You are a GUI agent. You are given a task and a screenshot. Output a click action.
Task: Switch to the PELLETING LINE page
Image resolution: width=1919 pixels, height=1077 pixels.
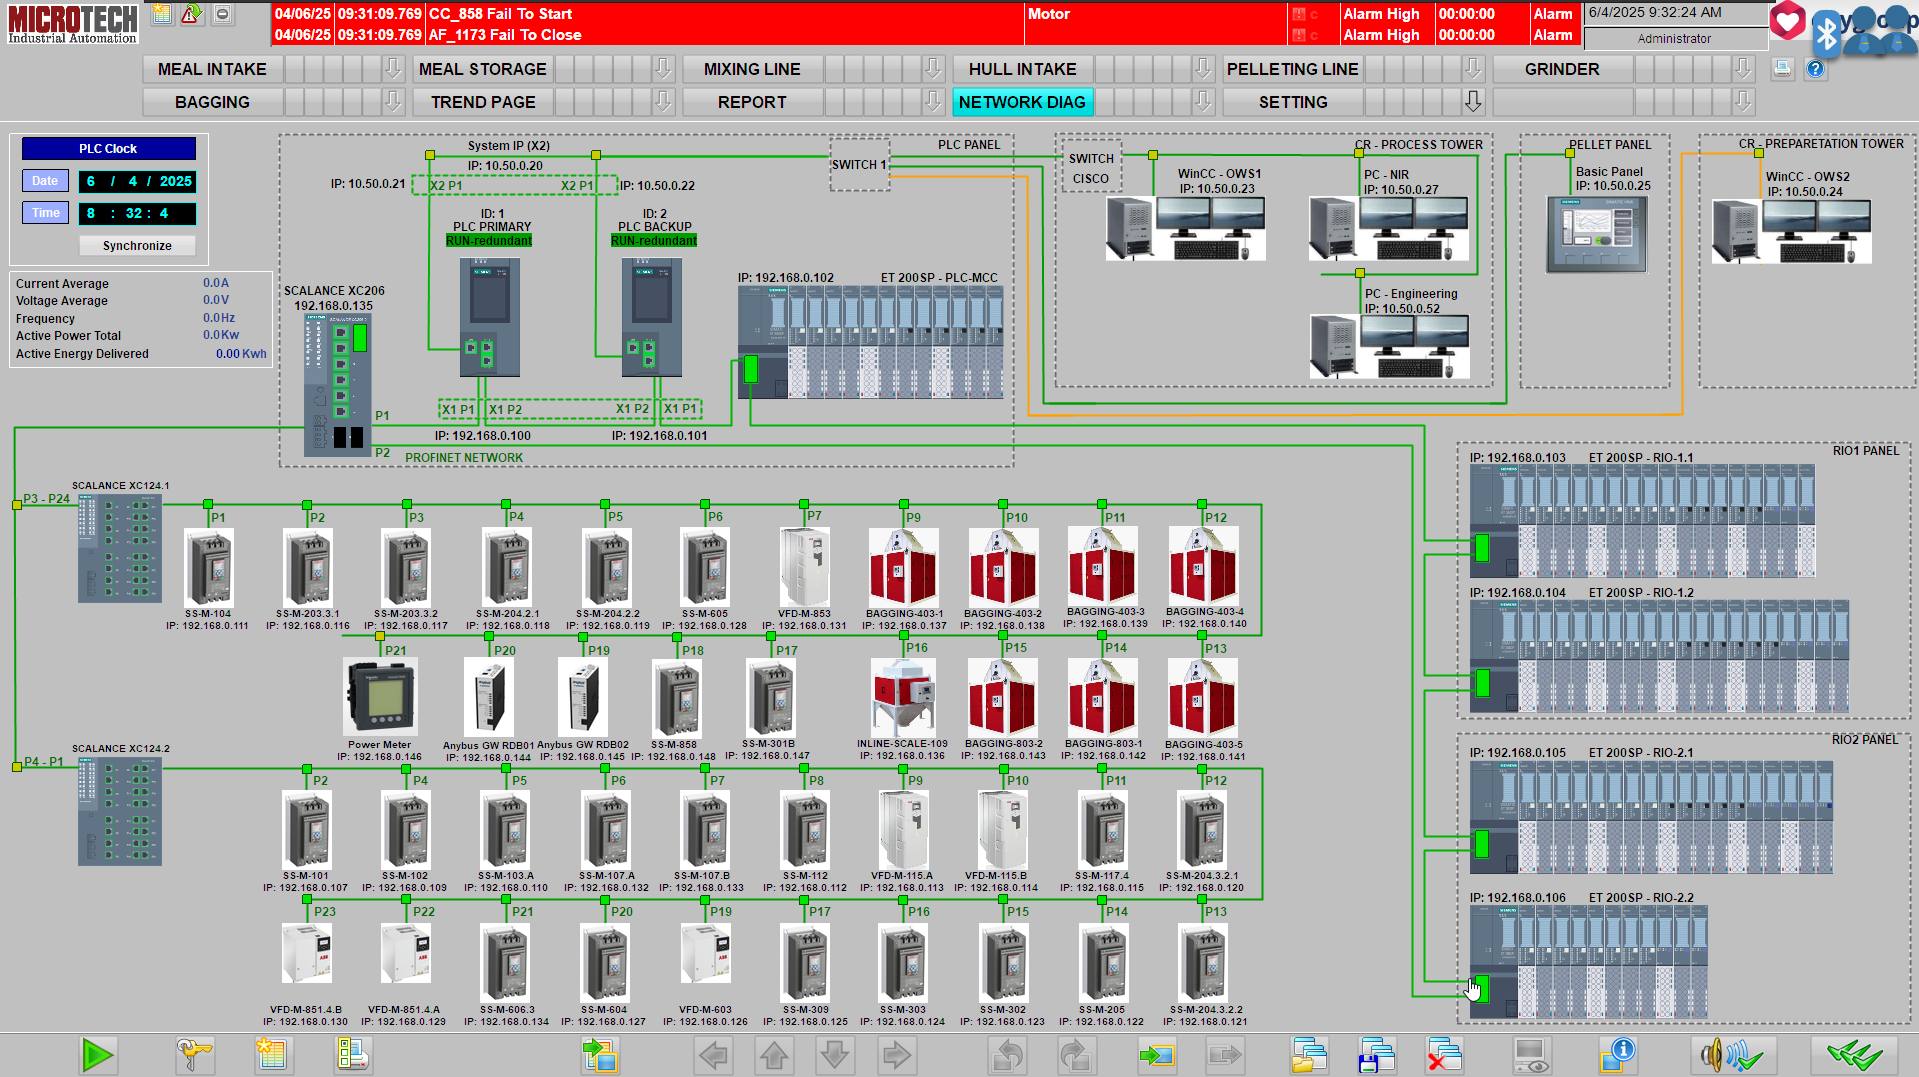[x=1292, y=69]
